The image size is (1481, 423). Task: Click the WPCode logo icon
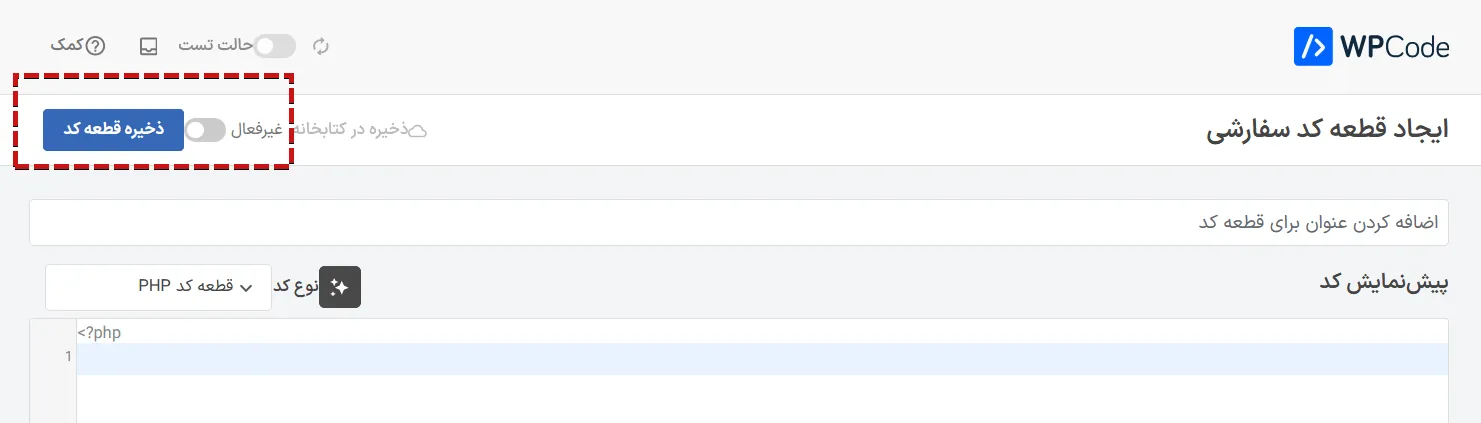pos(1313,46)
